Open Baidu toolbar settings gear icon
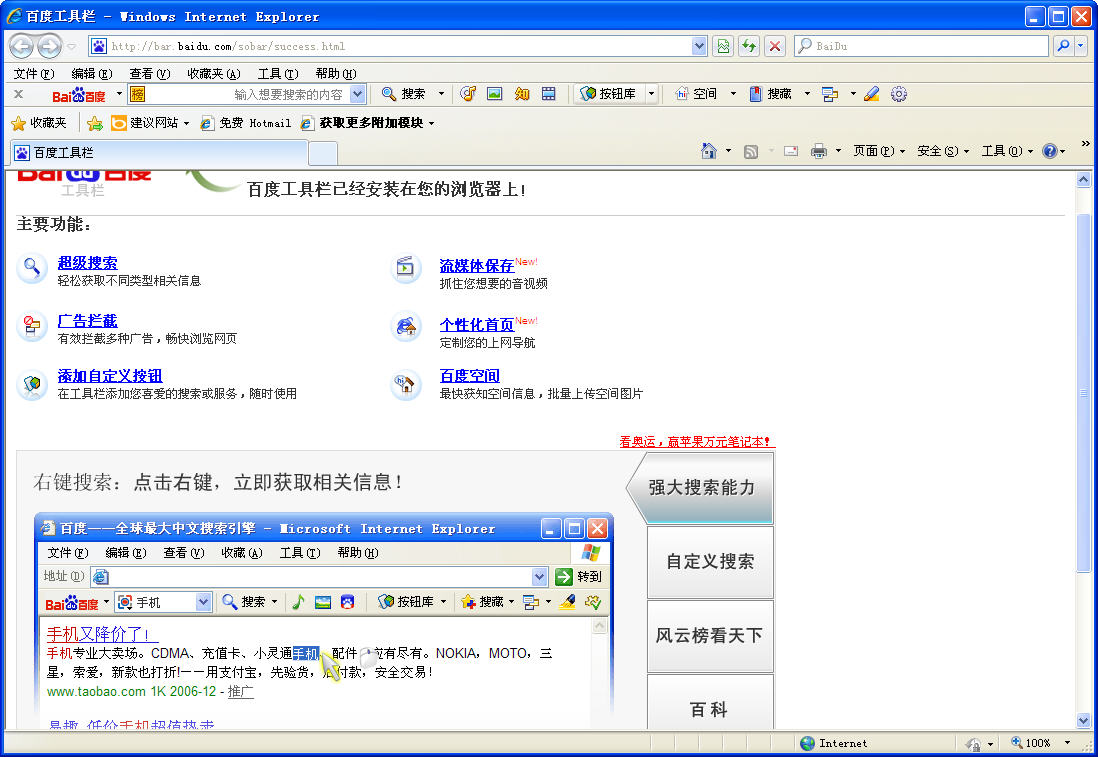This screenshot has height=757, width=1098. 899,94
